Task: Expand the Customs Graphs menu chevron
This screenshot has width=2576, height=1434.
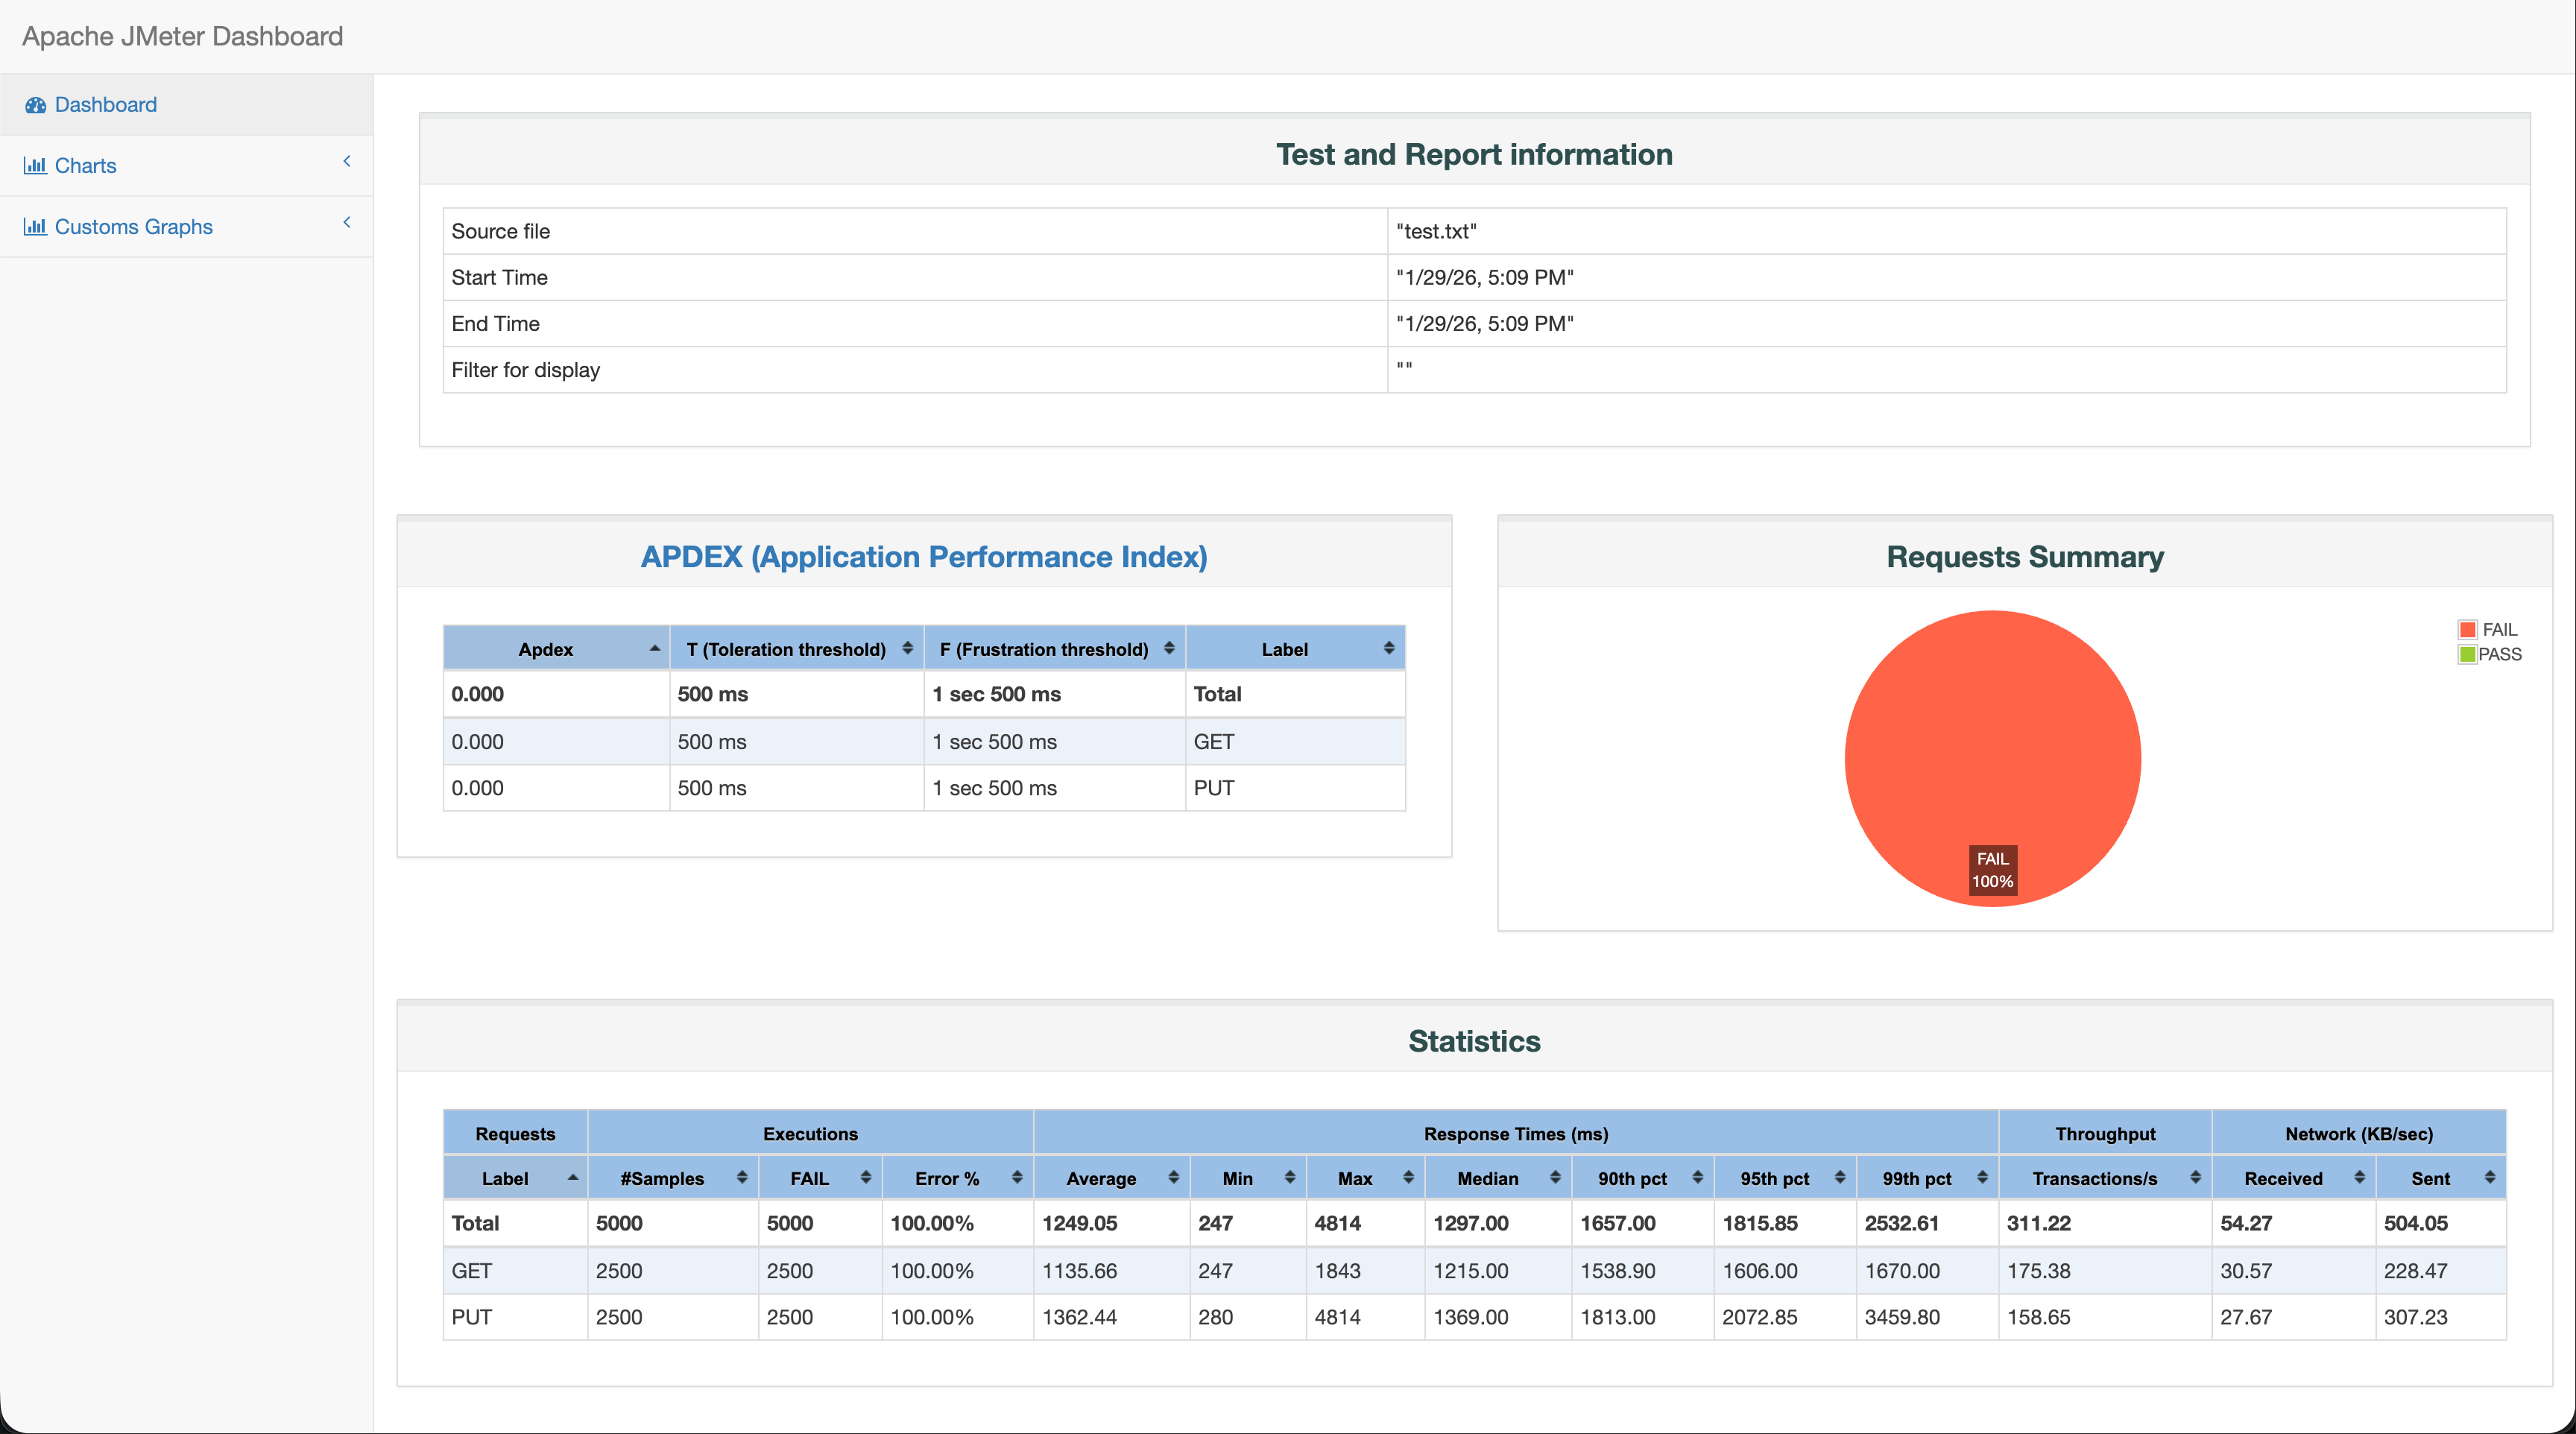Action: [x=347, y=222]
